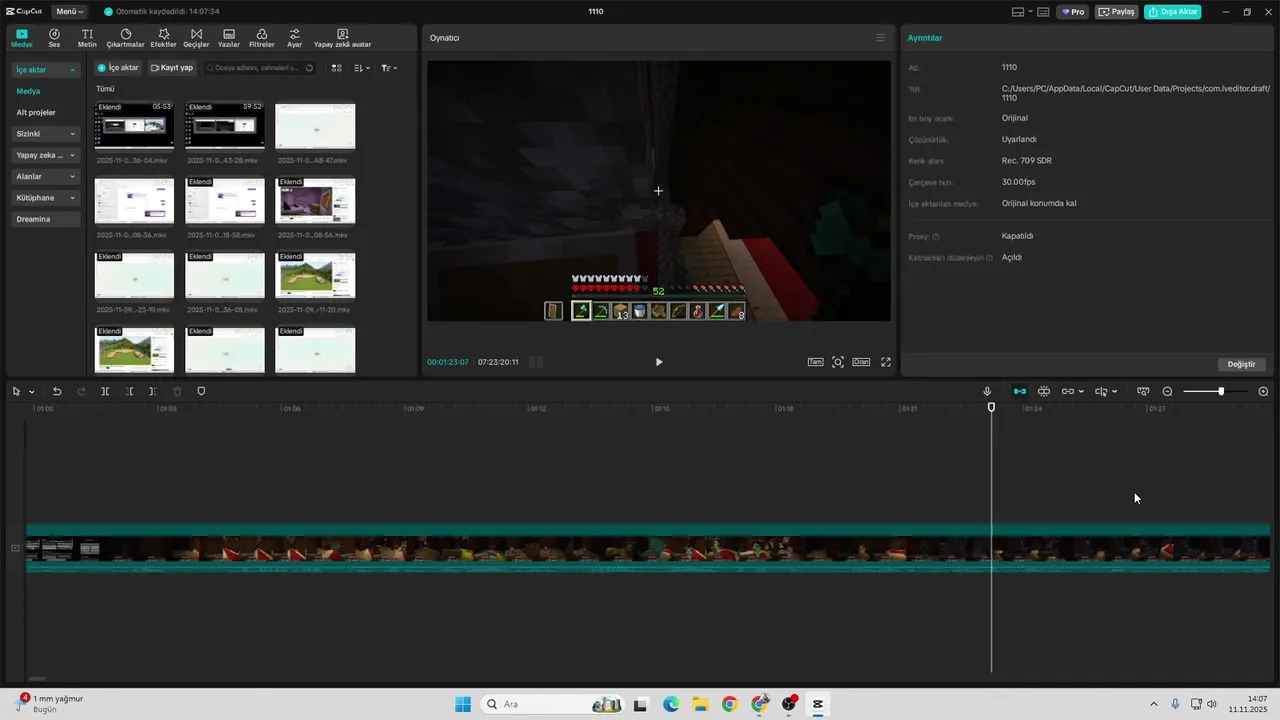Viewport: 1280px width, 720px height.
Task: Click the zoom in timeline icon
Action: [x=1263, y=391]
